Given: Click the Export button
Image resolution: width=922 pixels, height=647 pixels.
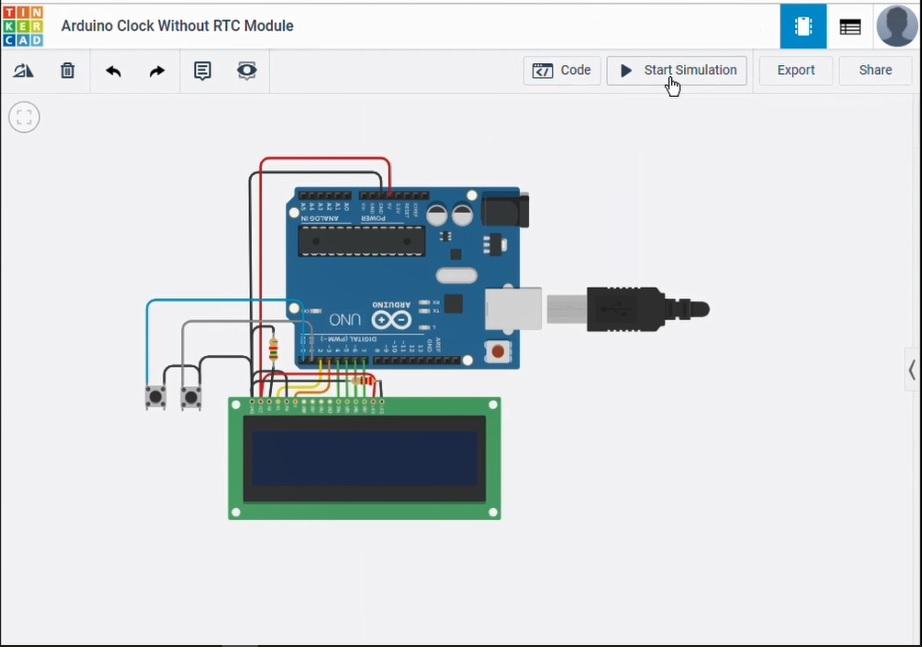Looking at the screenshot, I should pos(796,71).
